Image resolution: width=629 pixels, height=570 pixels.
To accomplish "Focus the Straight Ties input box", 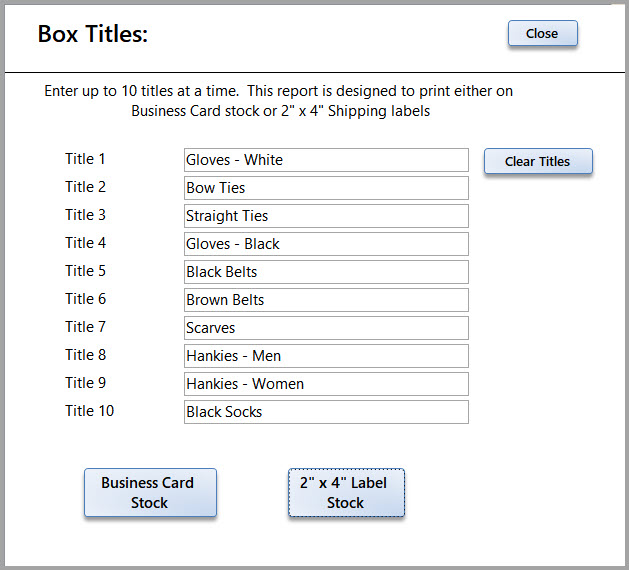I will [x=326, y=216].
